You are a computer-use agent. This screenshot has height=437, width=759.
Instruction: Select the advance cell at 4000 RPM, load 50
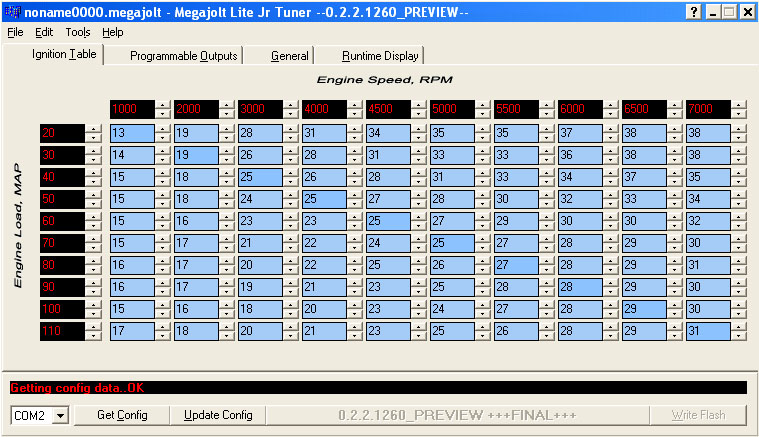(x=324, y=199)
